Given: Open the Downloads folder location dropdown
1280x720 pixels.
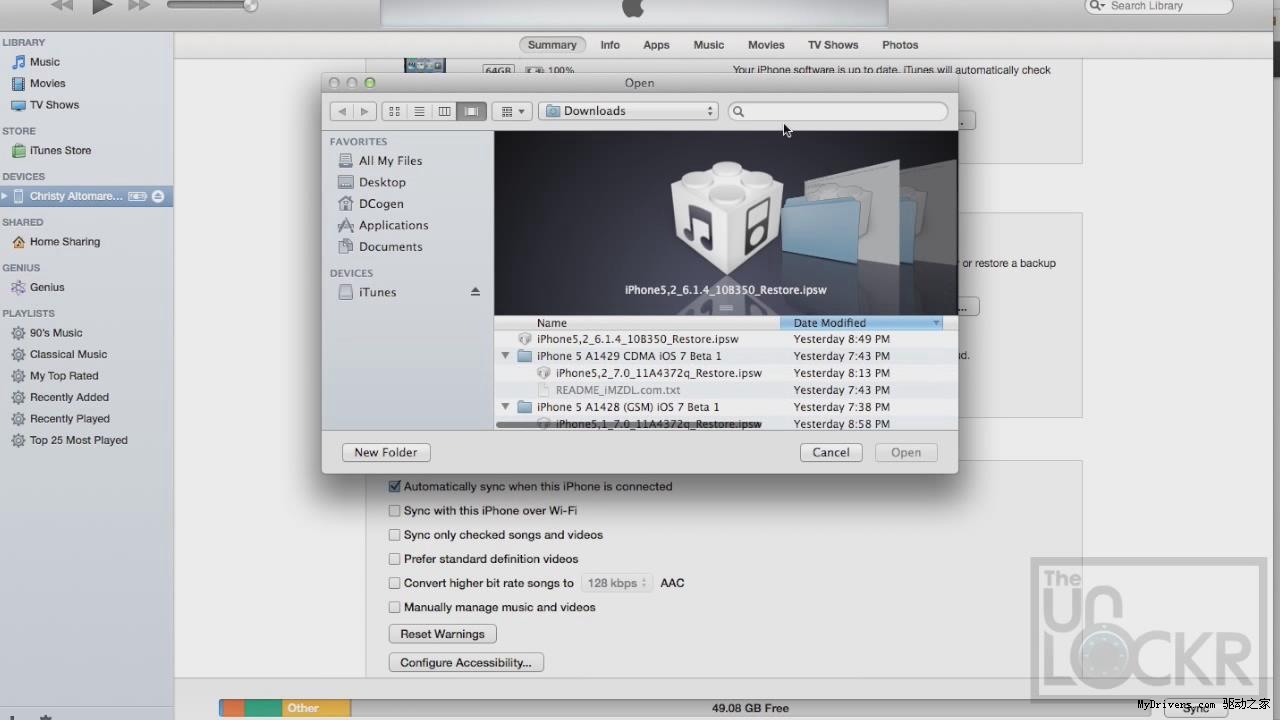Looking at the screenshot, I should point(629,111).
